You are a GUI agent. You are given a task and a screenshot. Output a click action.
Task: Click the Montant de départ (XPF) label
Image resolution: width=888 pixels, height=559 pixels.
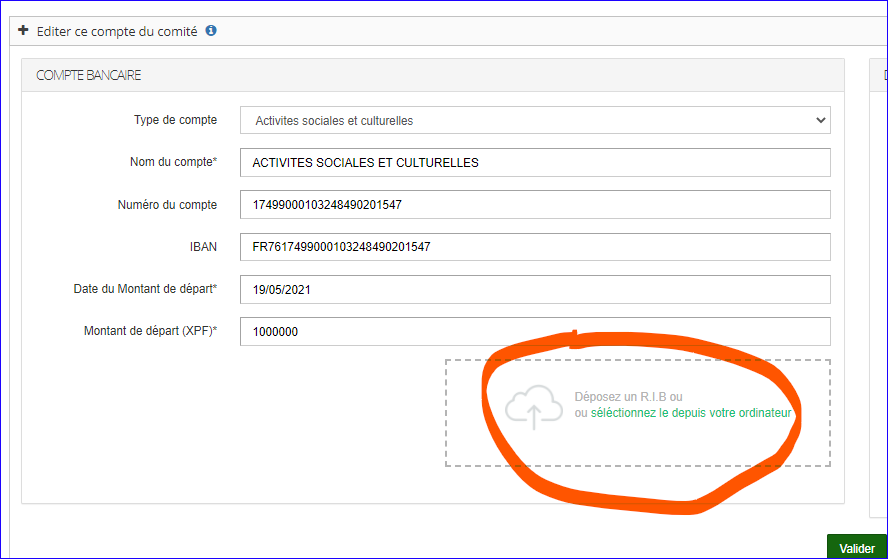click(150, 331)
